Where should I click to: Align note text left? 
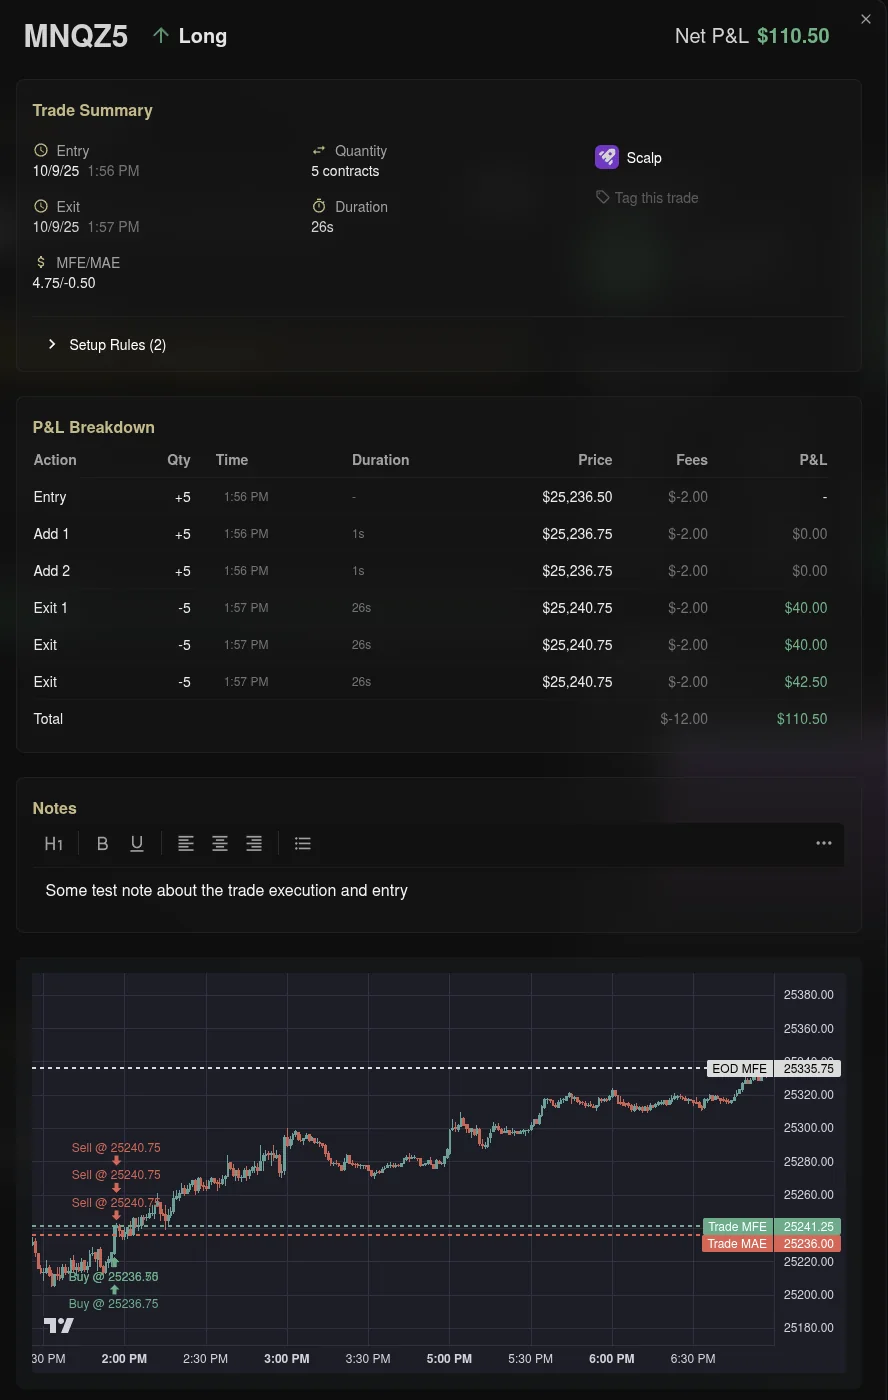point(186,844)
